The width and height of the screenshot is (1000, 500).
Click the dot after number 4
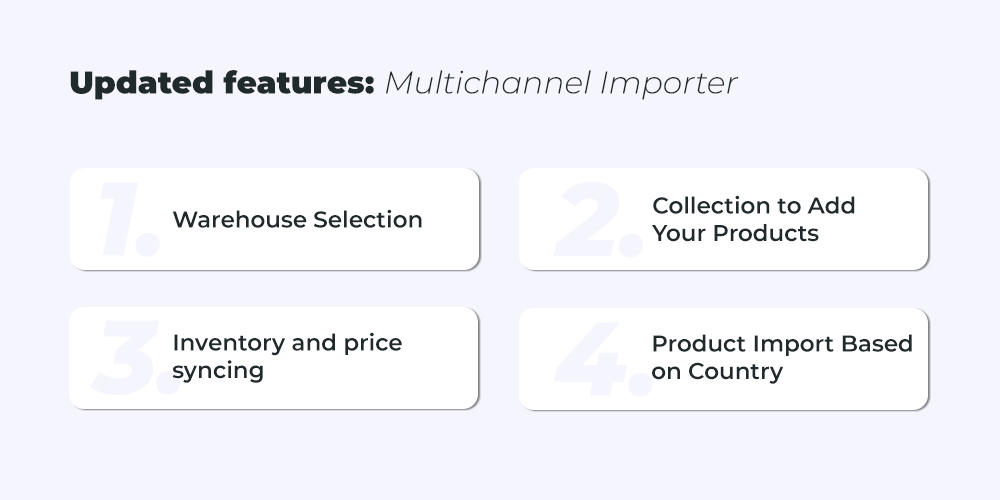(x=640, y=383)
